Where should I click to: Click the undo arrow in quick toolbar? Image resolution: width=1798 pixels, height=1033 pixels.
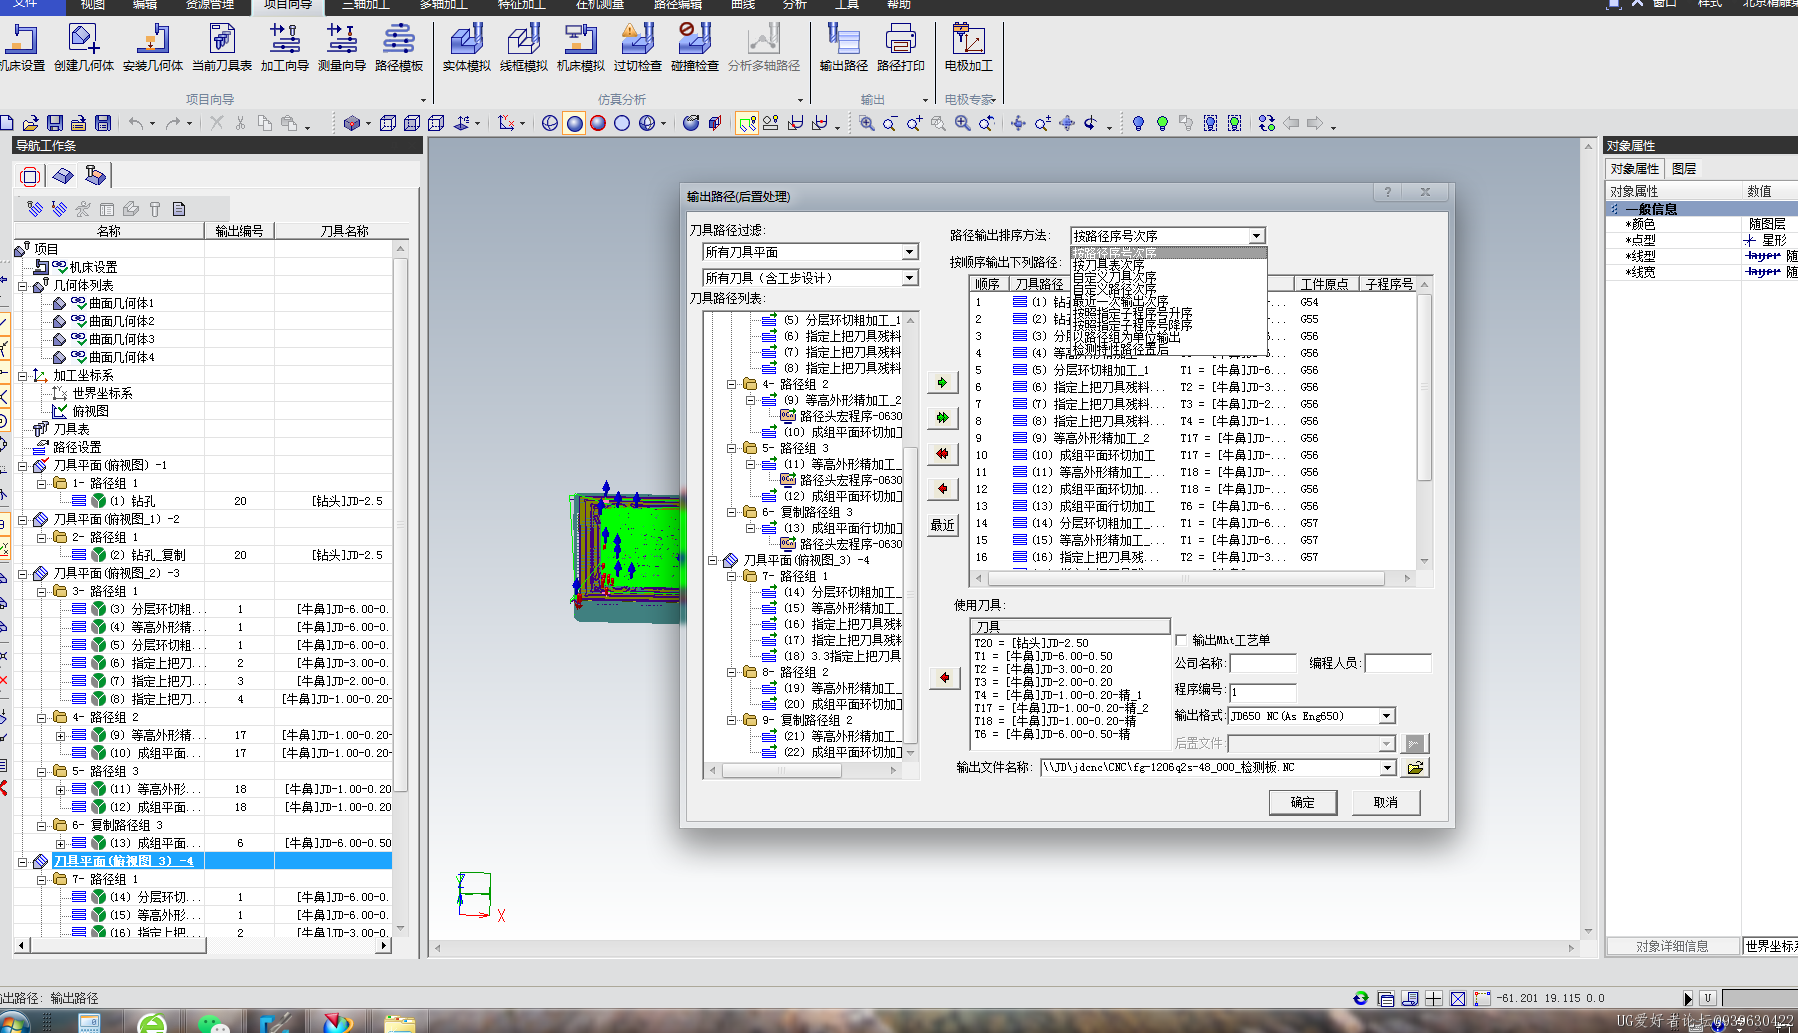tap(135, 123)
